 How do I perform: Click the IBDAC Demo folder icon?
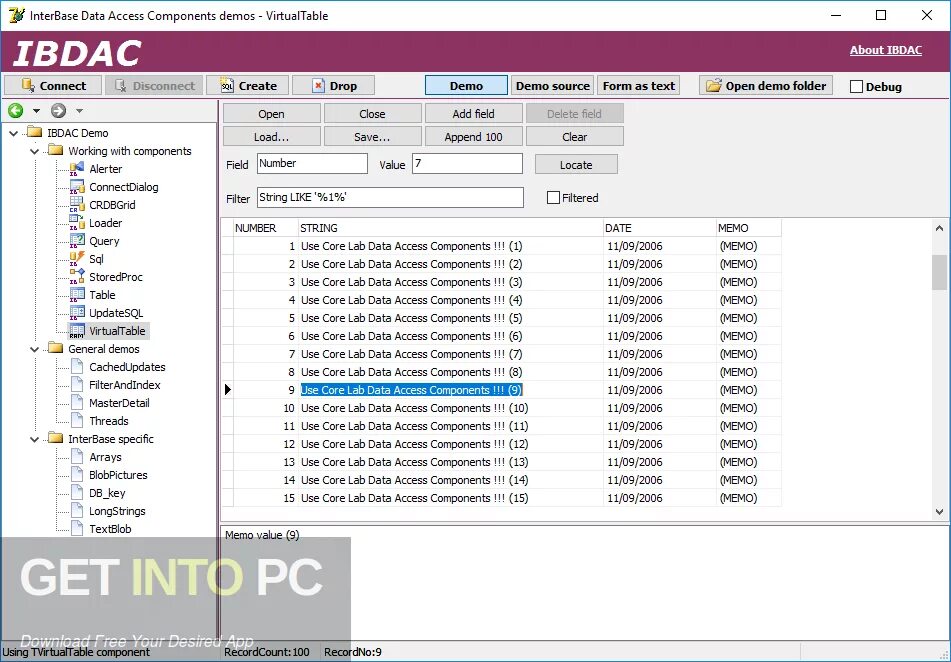[x=35, y=132]
